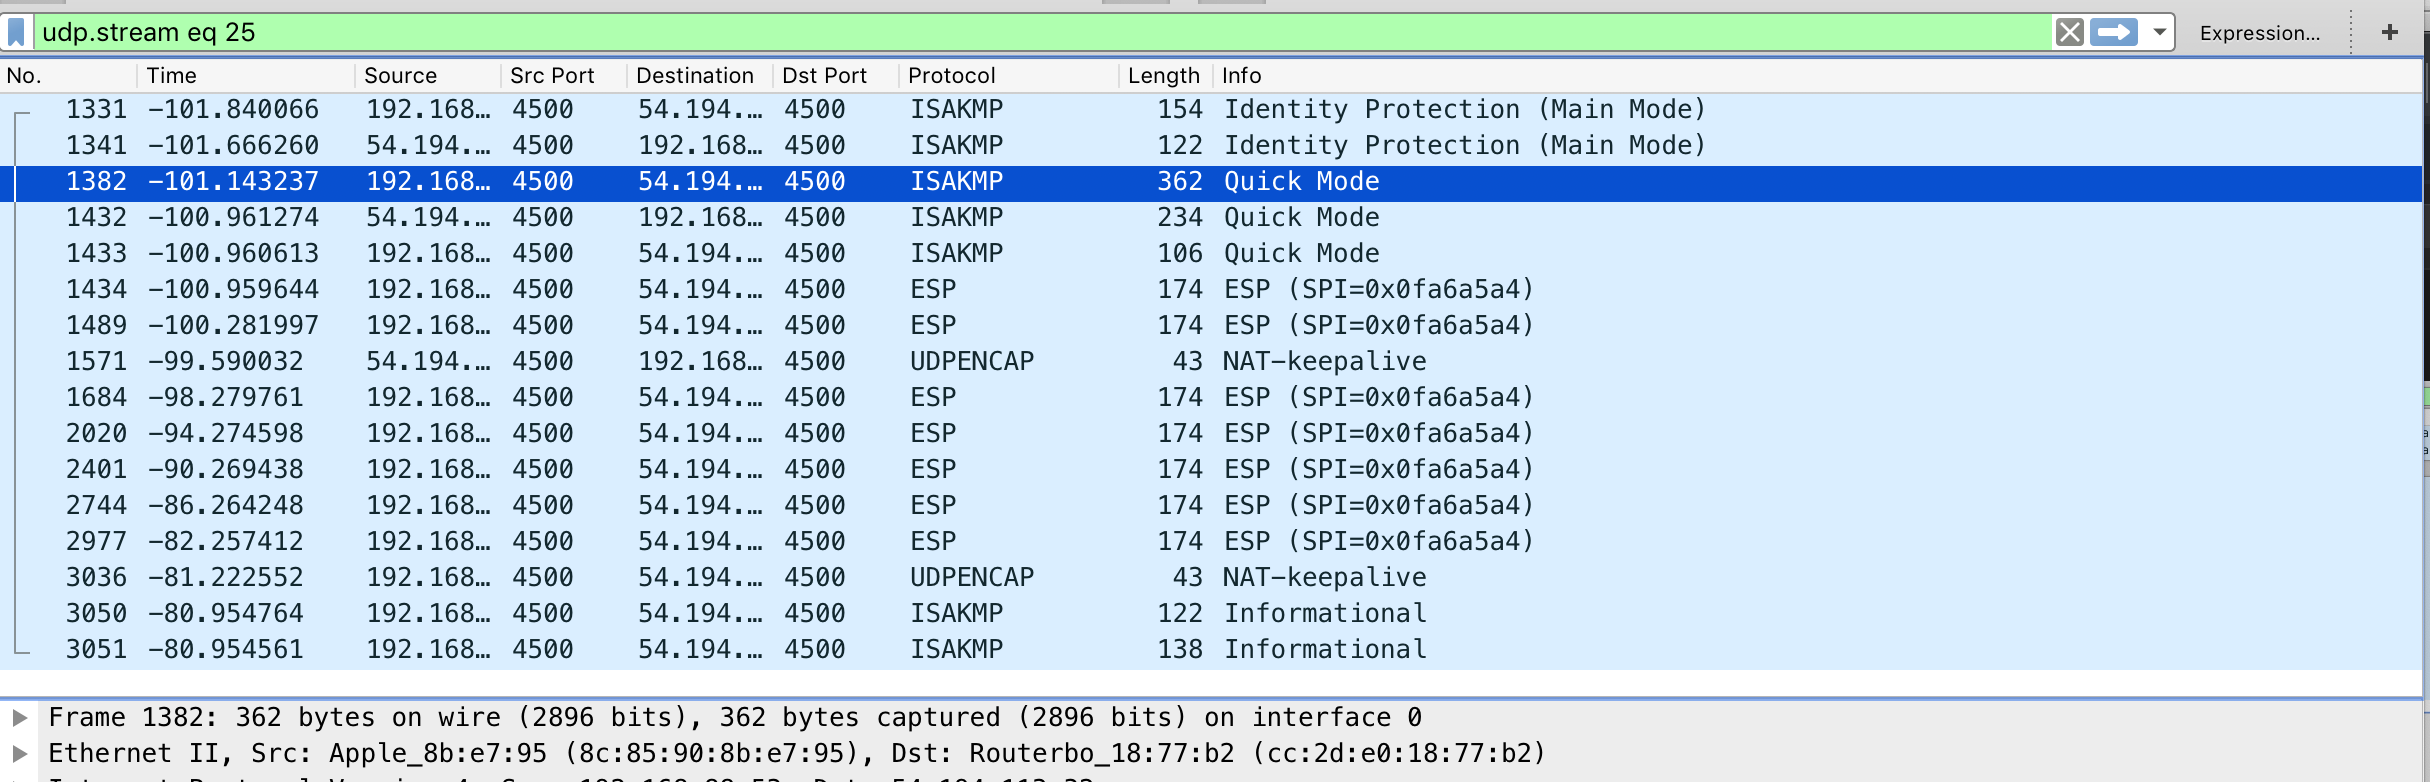
Task: Sort by the Protocol column header
Action: (1008, 76)
